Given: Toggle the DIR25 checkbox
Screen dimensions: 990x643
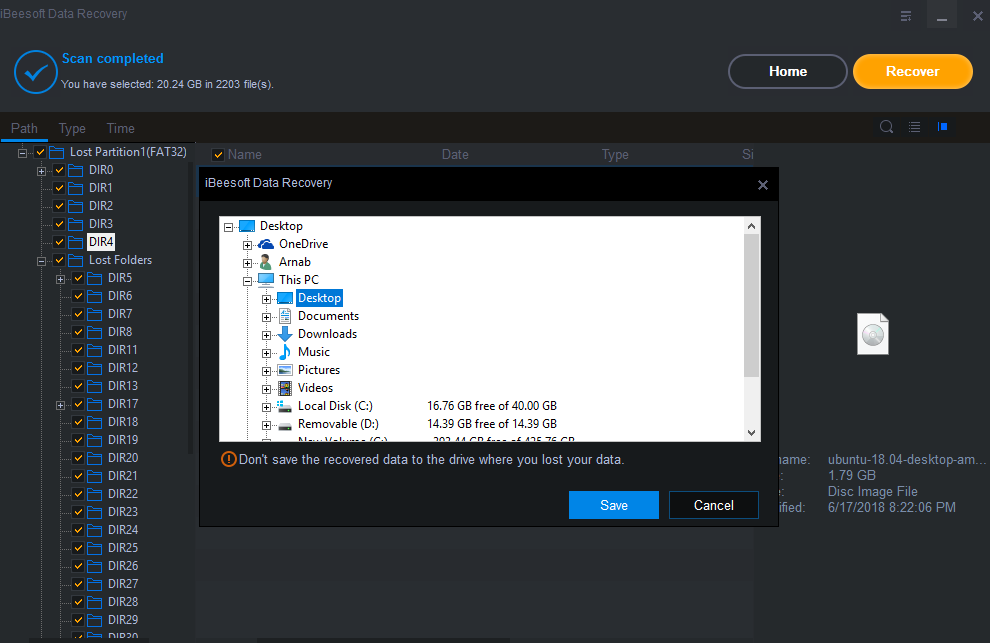Looking at the screenshot, I should 78,548.
